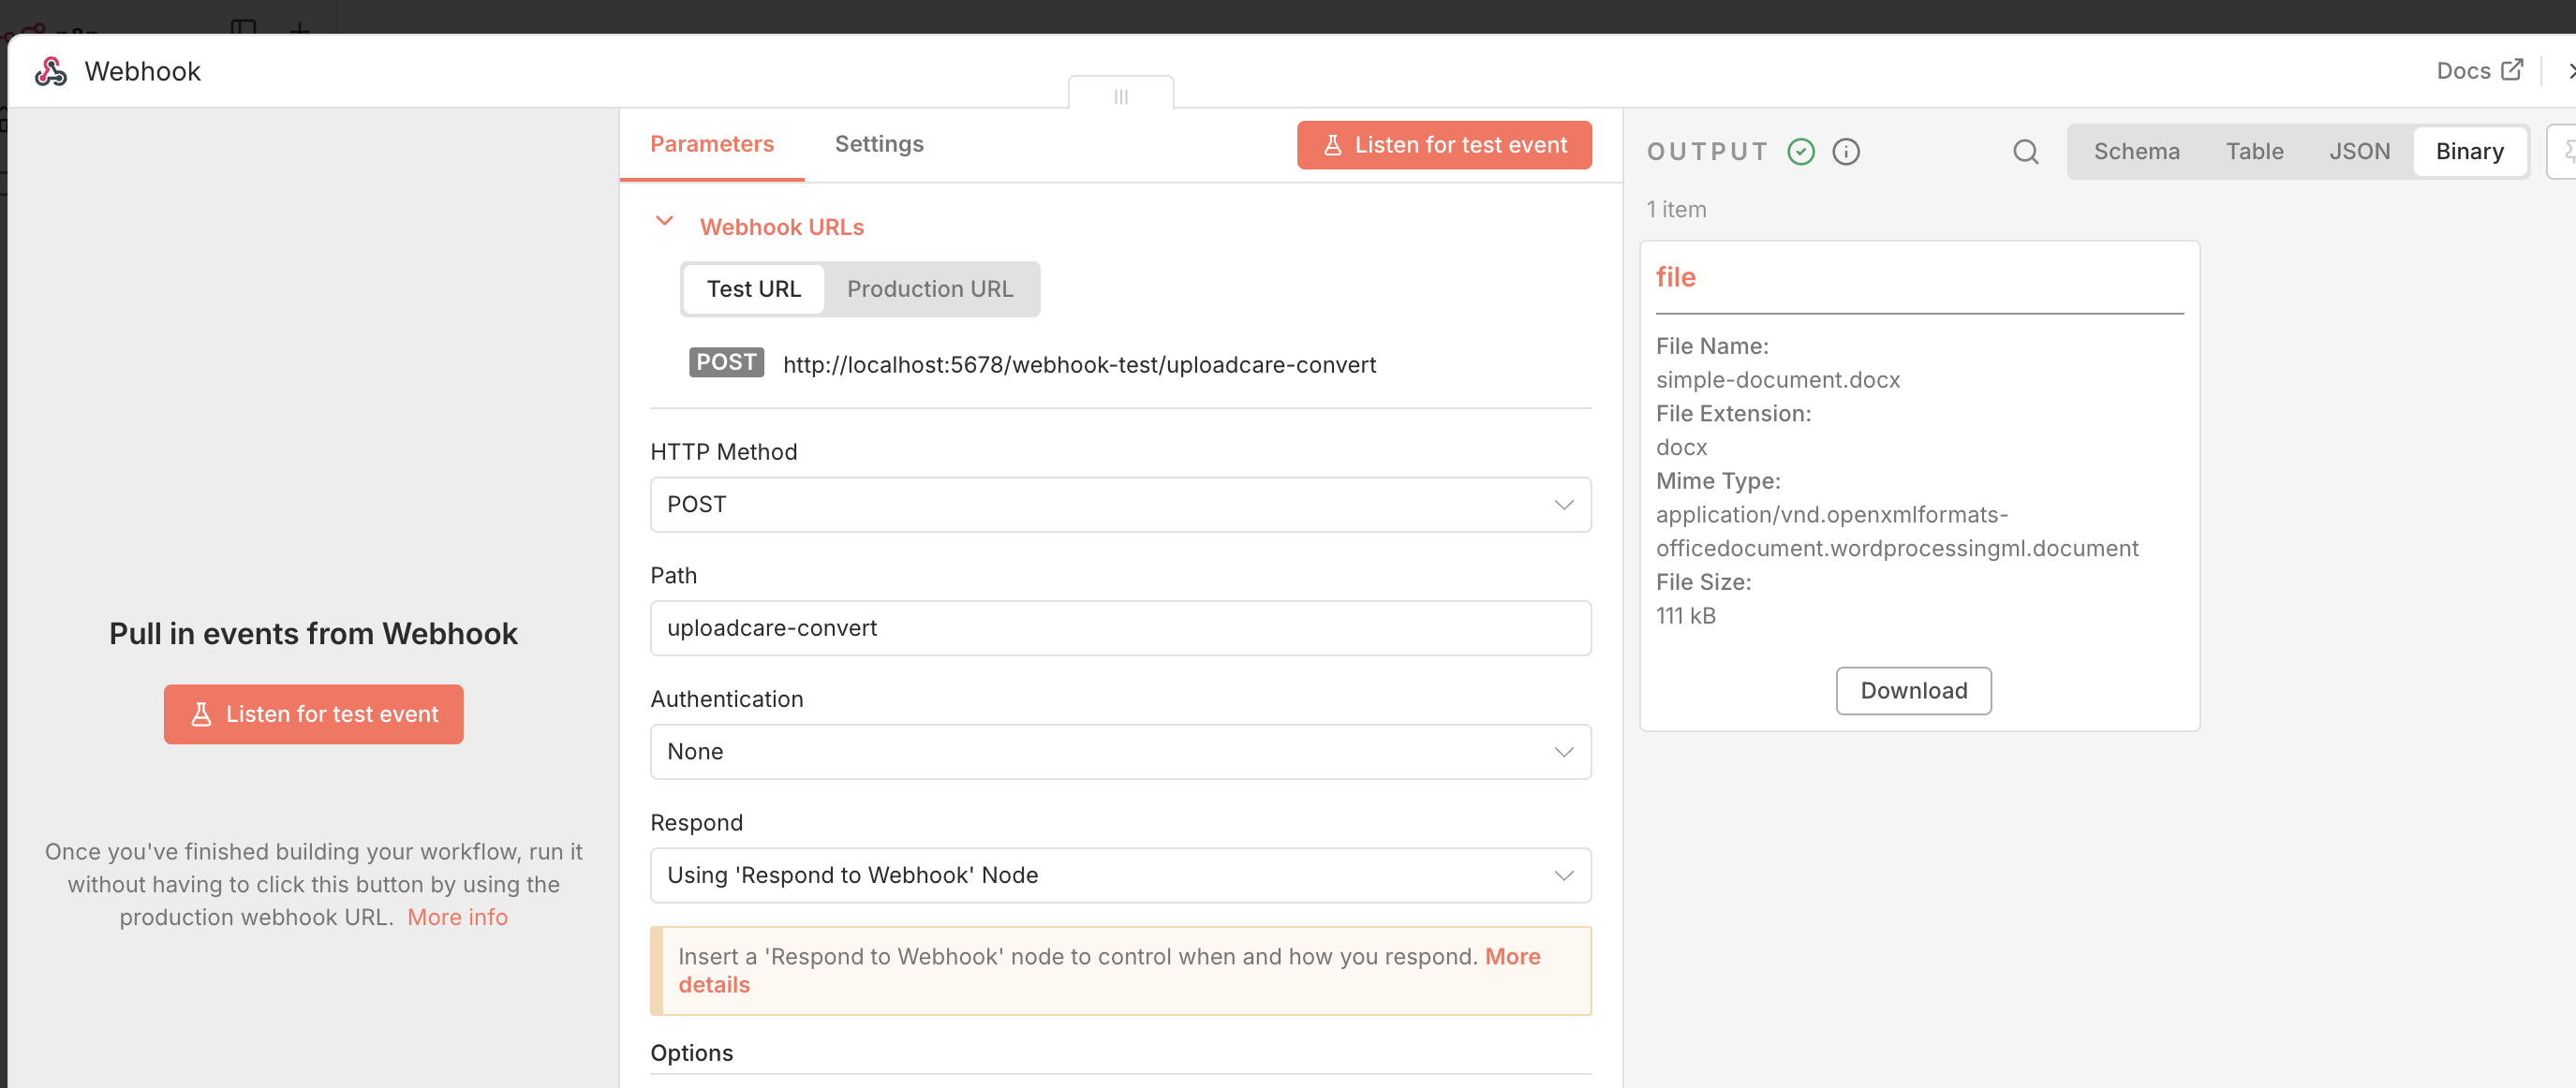Copy the webhook test URL text

pos(1079,365)
